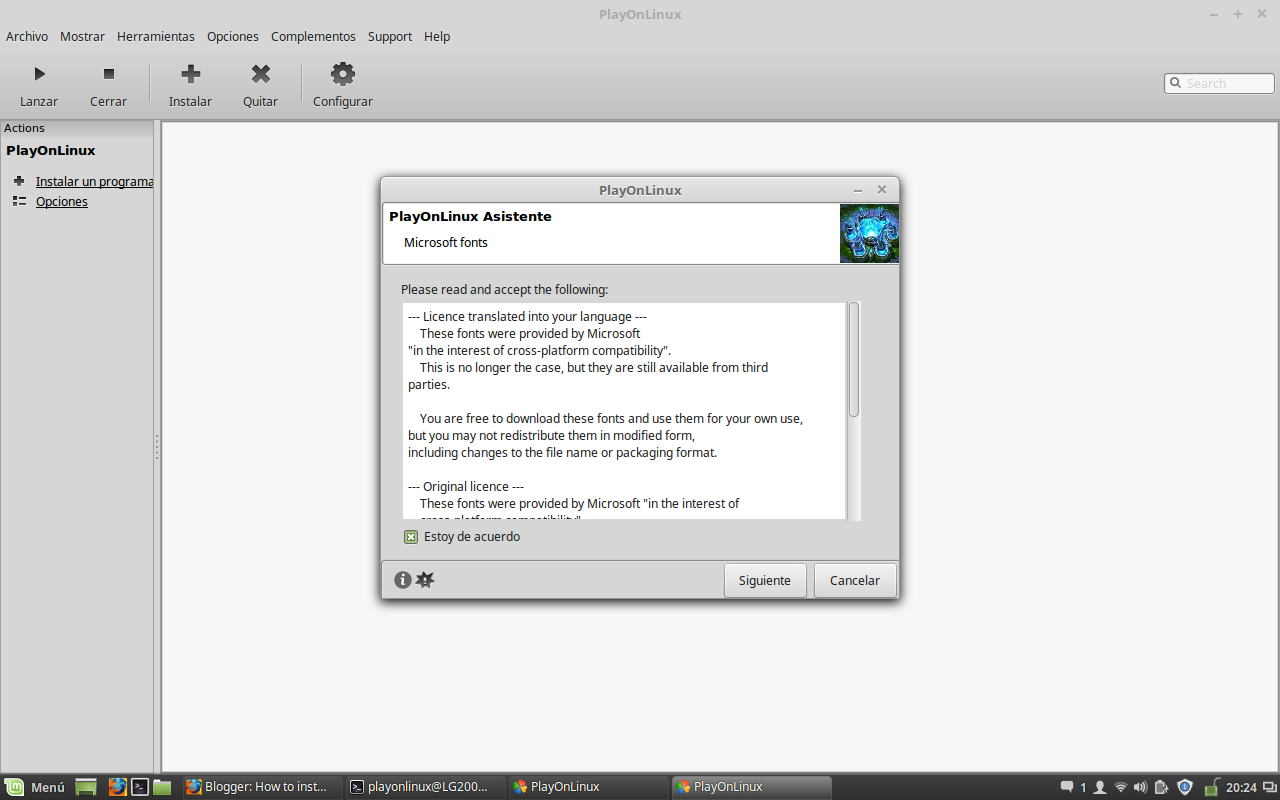Open the Herramientas menu
Image resolution: width=1280 pixels, height=800 pixels.
pyautogui.click(x=156, y=36)
